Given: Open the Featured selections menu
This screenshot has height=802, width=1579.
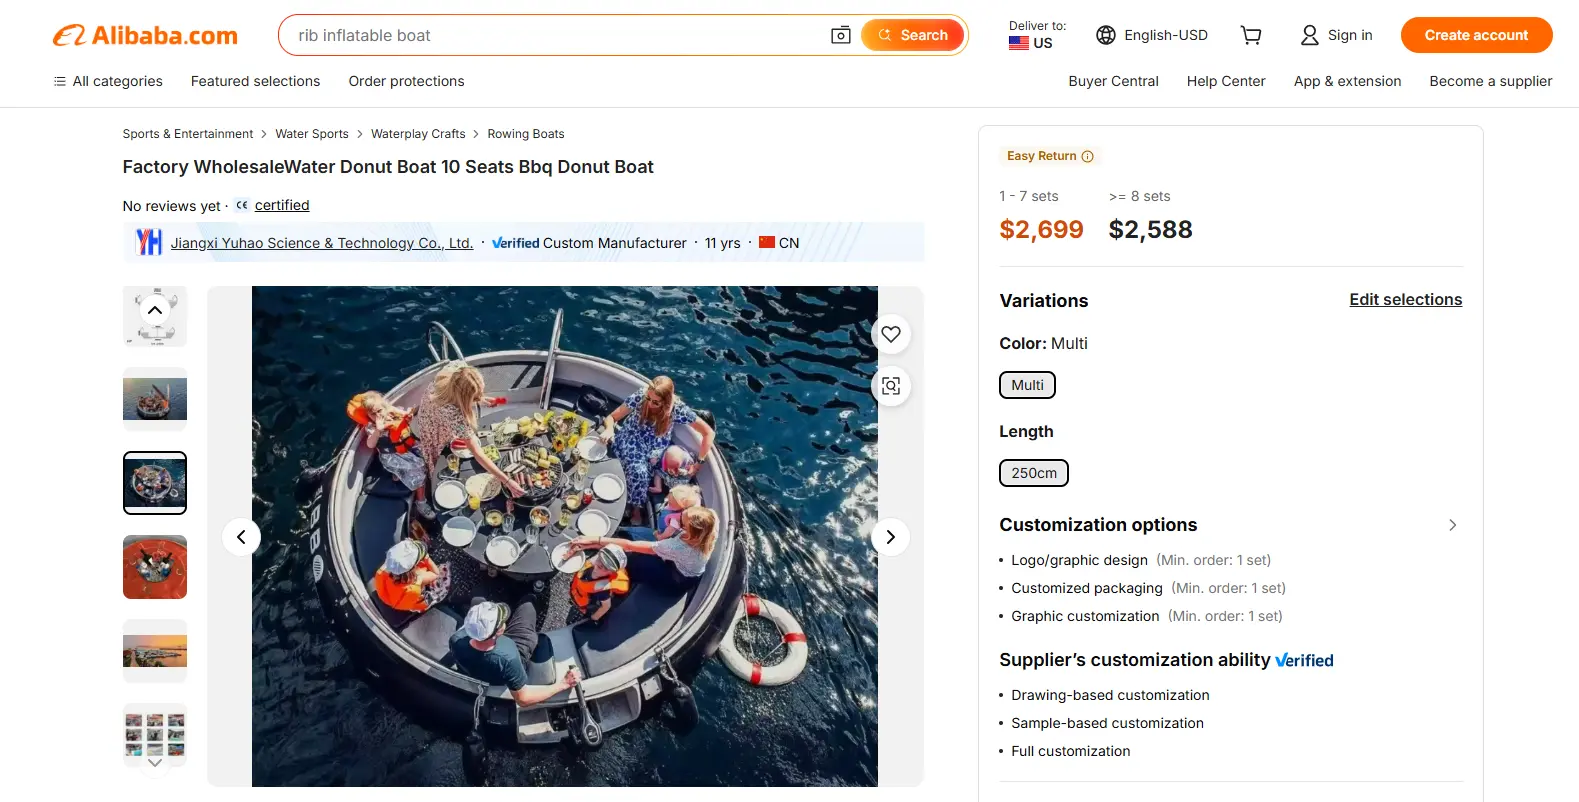Looking at the screenshot, I should coord(255,81).
